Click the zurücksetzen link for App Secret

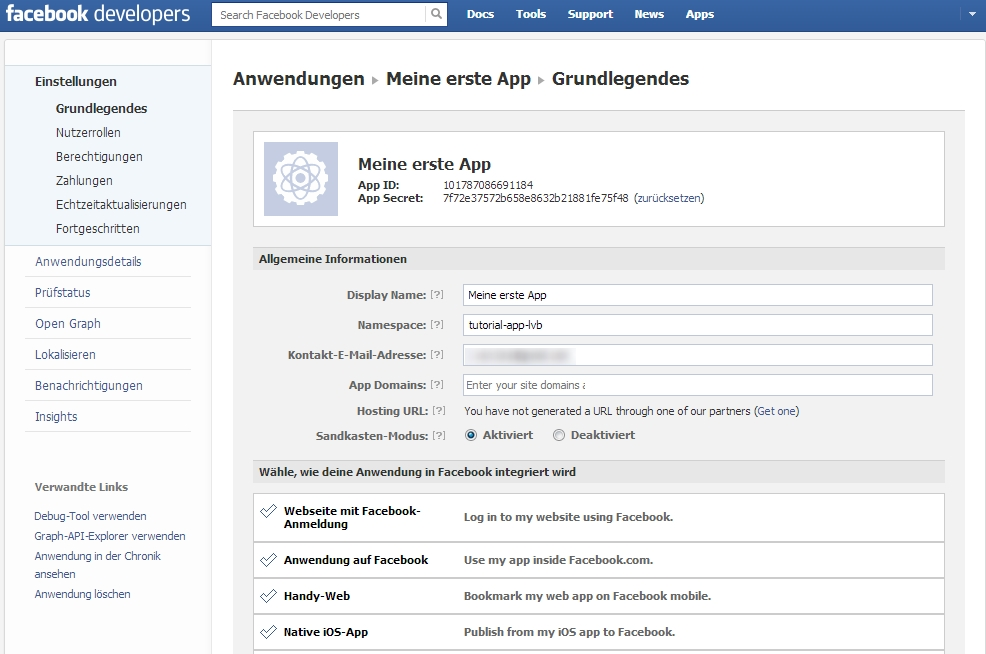[669, 198]
